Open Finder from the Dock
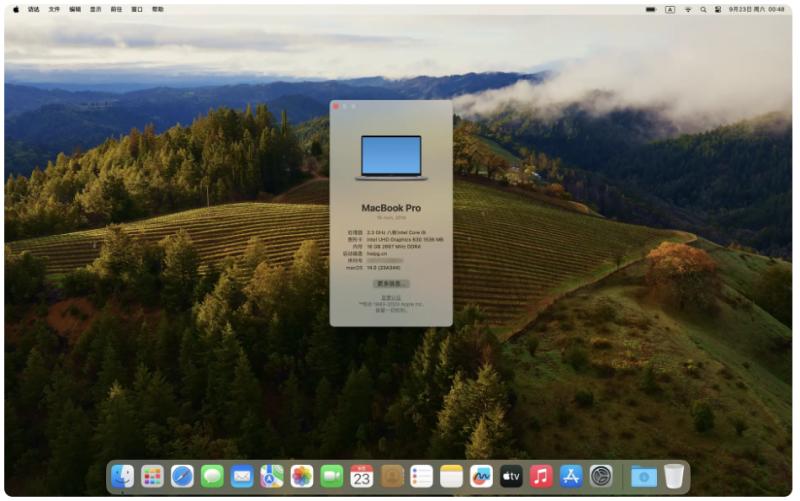Image resolution: width=800 pixels, height=501 pixels. click(x=122, y=477)
